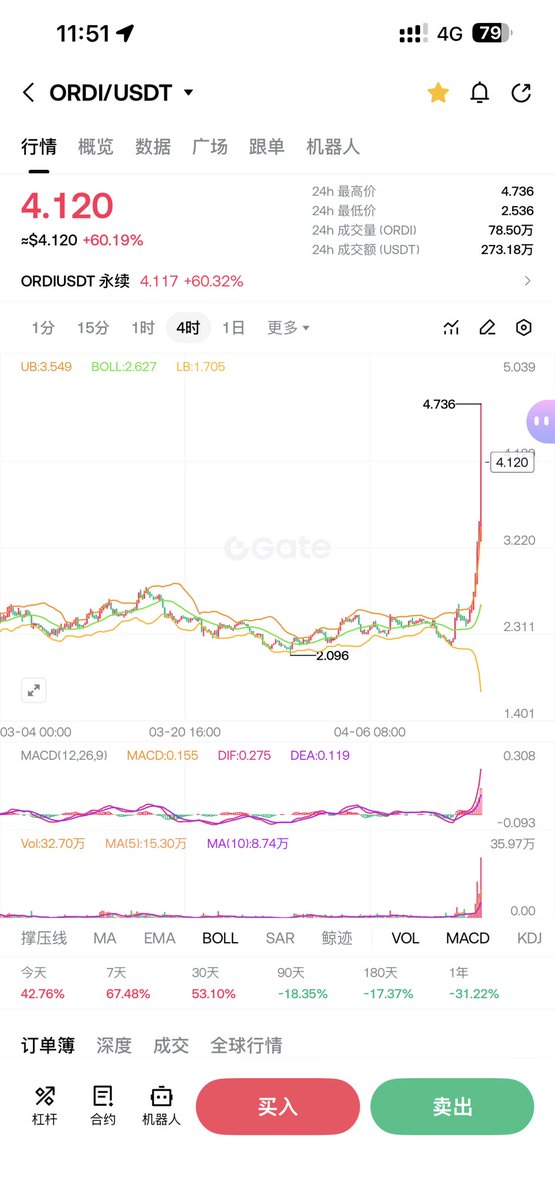Tap the share icon
The height and width of the screenshot is (1200, 555).
coord(521,93)
